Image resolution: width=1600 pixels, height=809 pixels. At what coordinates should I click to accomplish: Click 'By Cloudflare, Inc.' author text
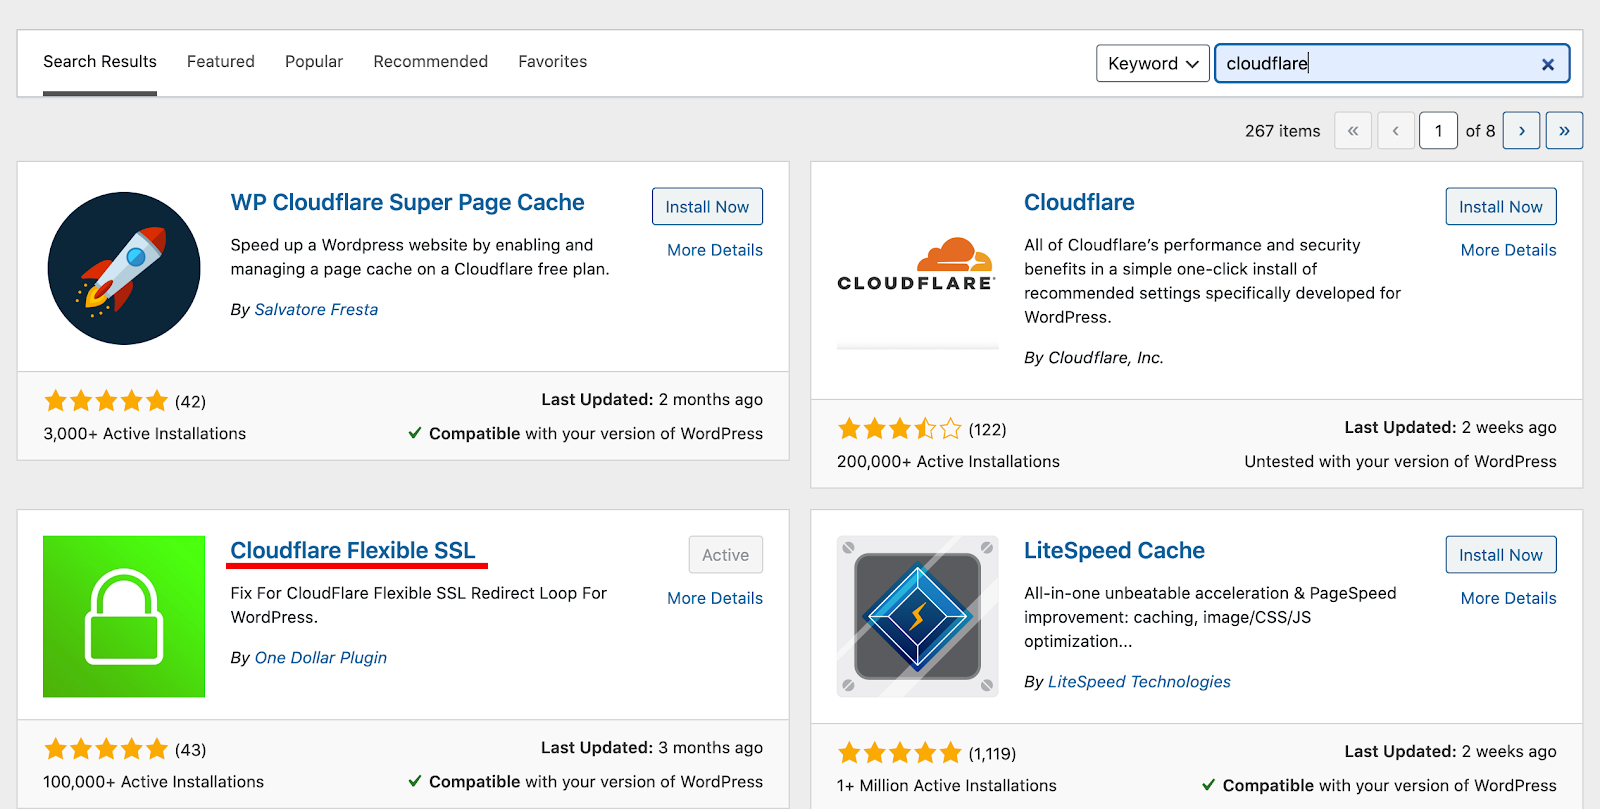pos(1094,358)
